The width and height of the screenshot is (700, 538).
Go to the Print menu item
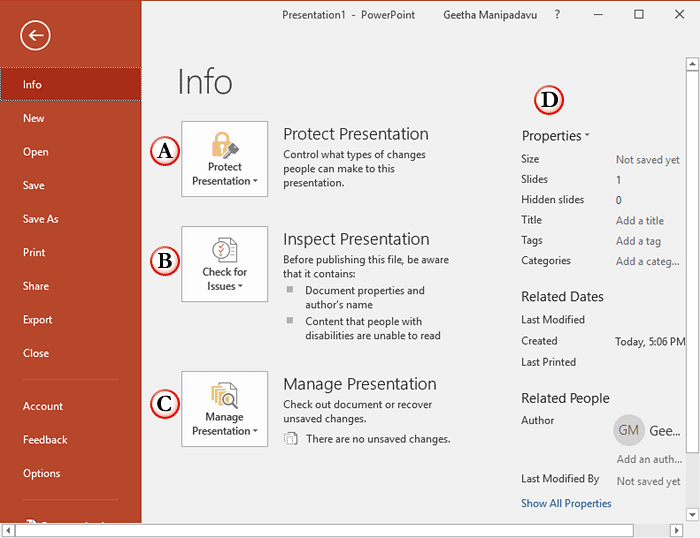(x=34, y=253)
